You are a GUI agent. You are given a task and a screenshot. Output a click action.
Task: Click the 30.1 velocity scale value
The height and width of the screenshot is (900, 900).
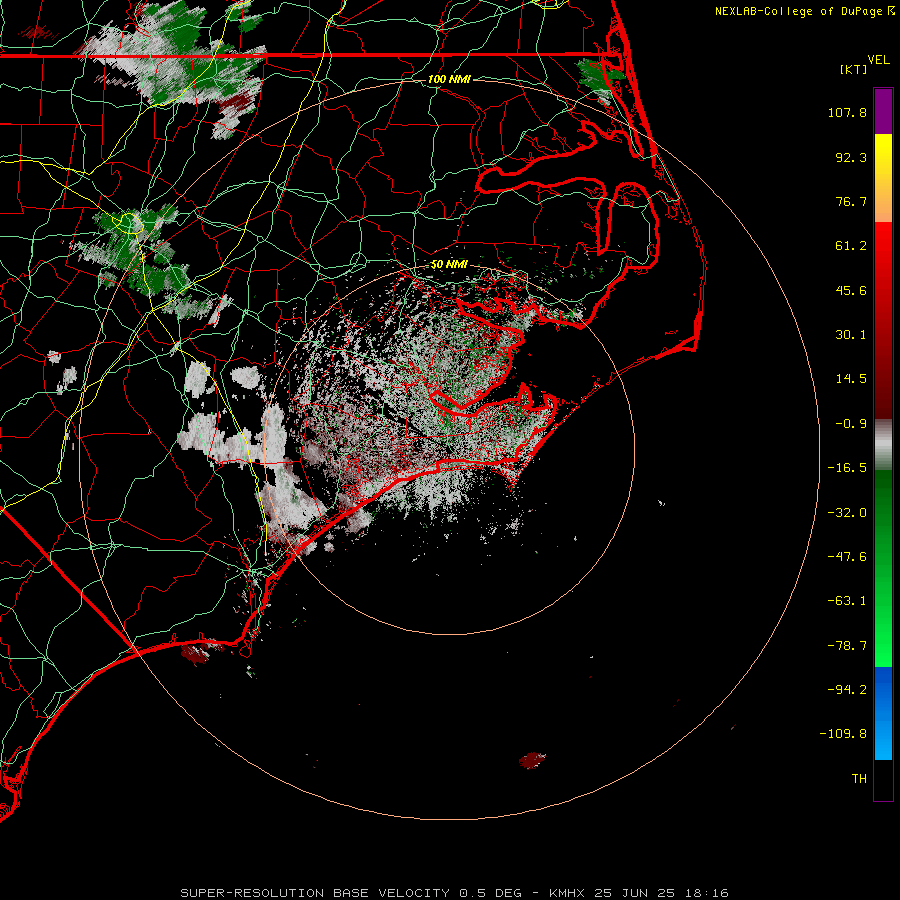point(851,335)
